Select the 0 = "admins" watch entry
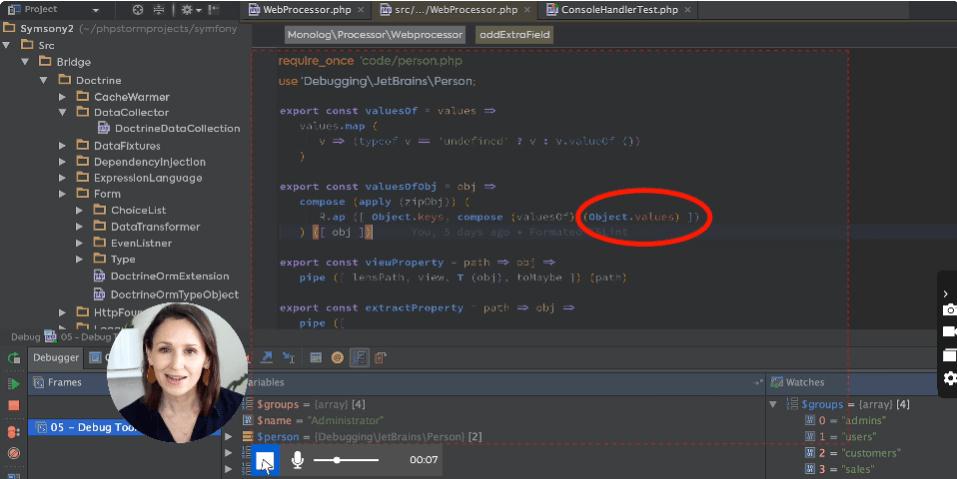This screenshot has height=479, width=957. point(844,420)
